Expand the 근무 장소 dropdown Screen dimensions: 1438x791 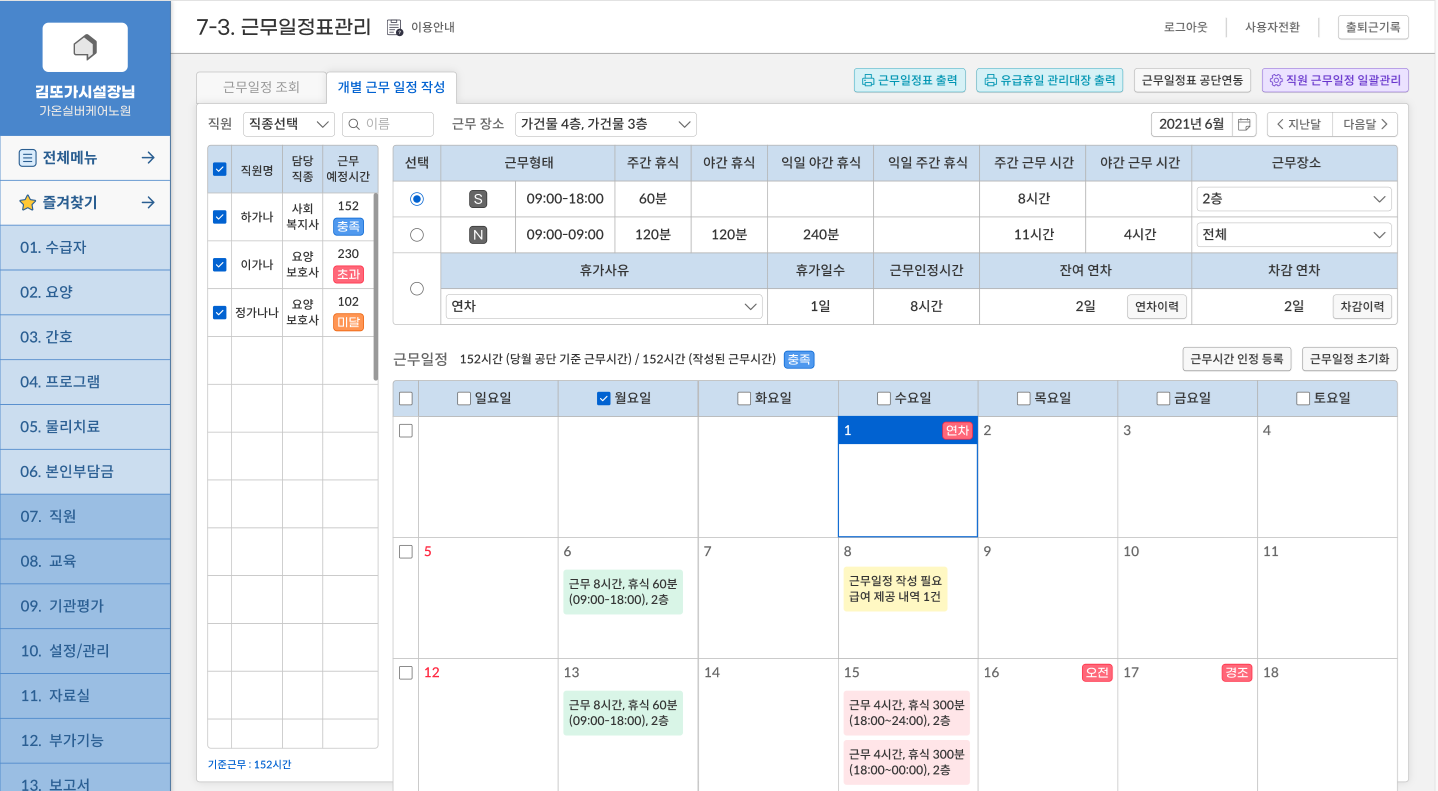pyautogui.click(x=606, y=124)
